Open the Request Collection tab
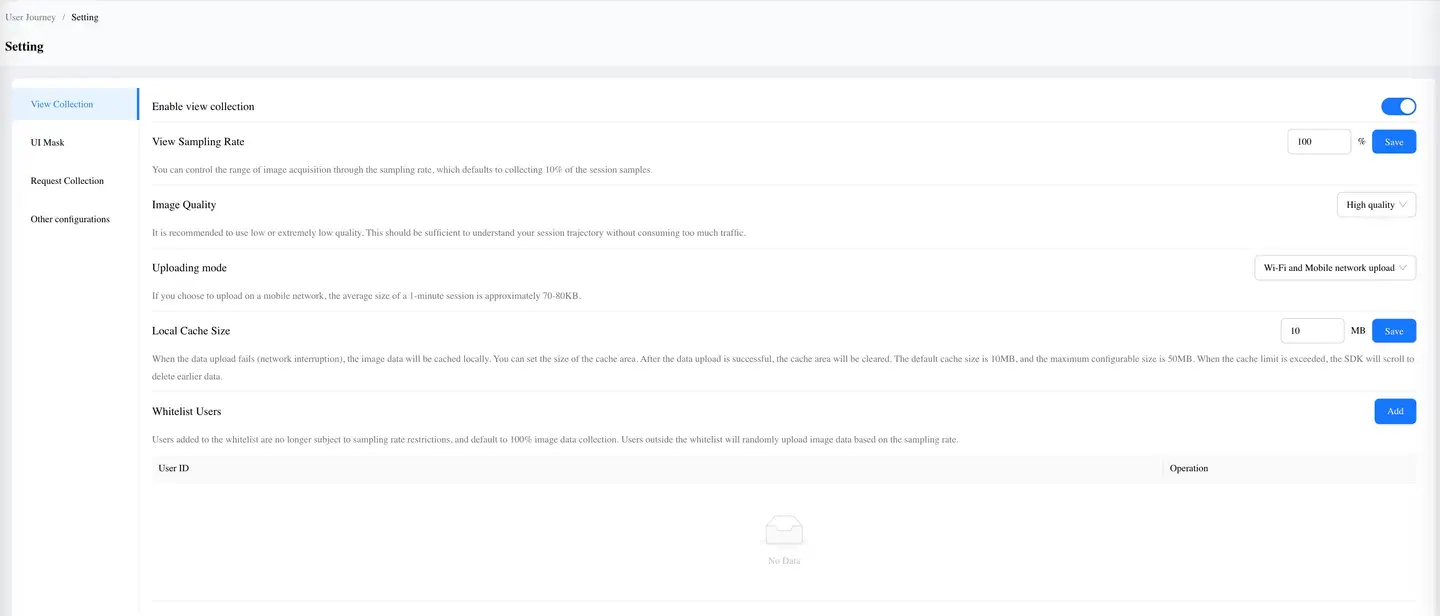1440x616 pixels. [x=67, y=181]
